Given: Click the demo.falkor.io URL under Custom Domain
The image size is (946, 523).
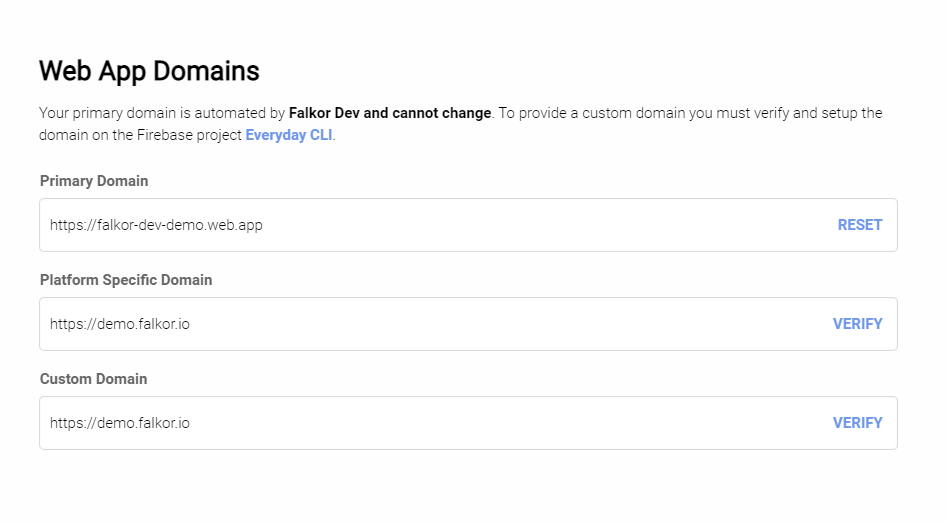Looking at the screenshot, I should (x=120, y=423).
